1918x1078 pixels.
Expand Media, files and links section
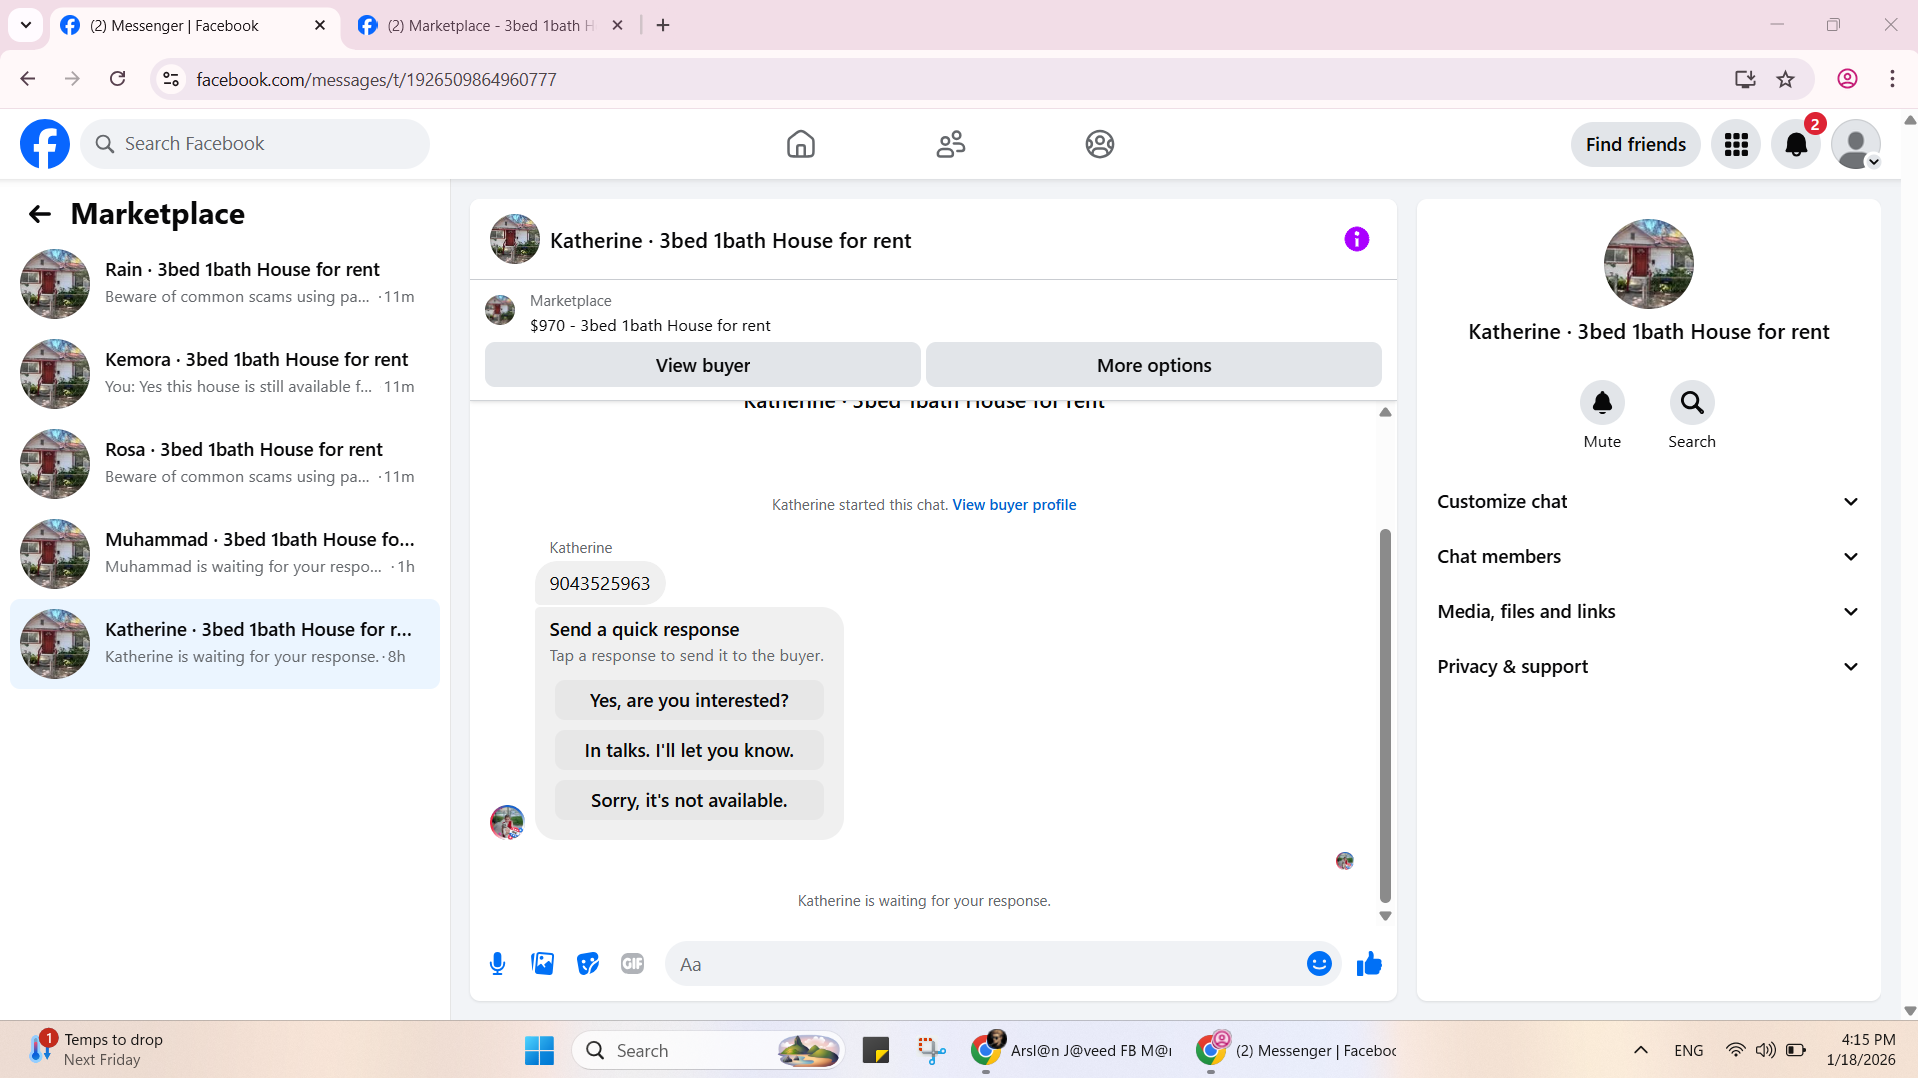[x=1649, y=612]
